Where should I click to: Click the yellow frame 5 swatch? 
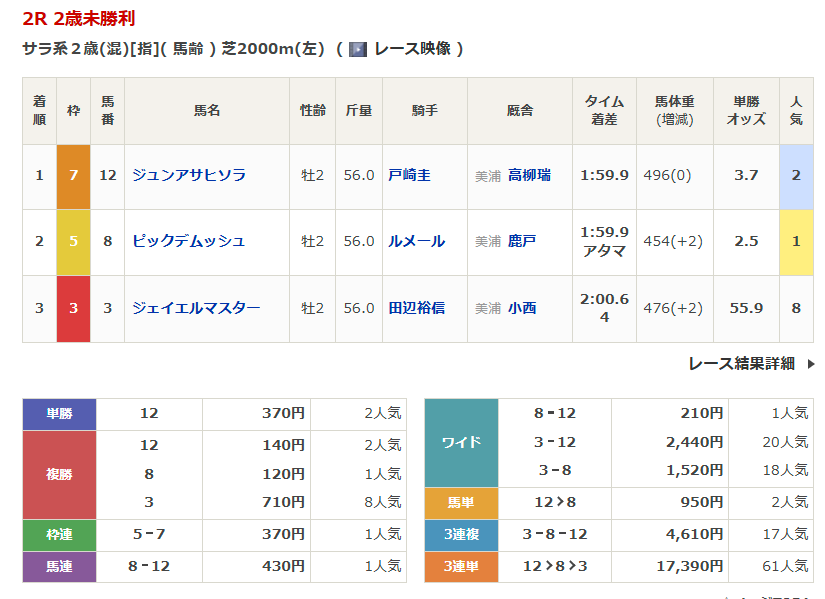click(73, 241)
